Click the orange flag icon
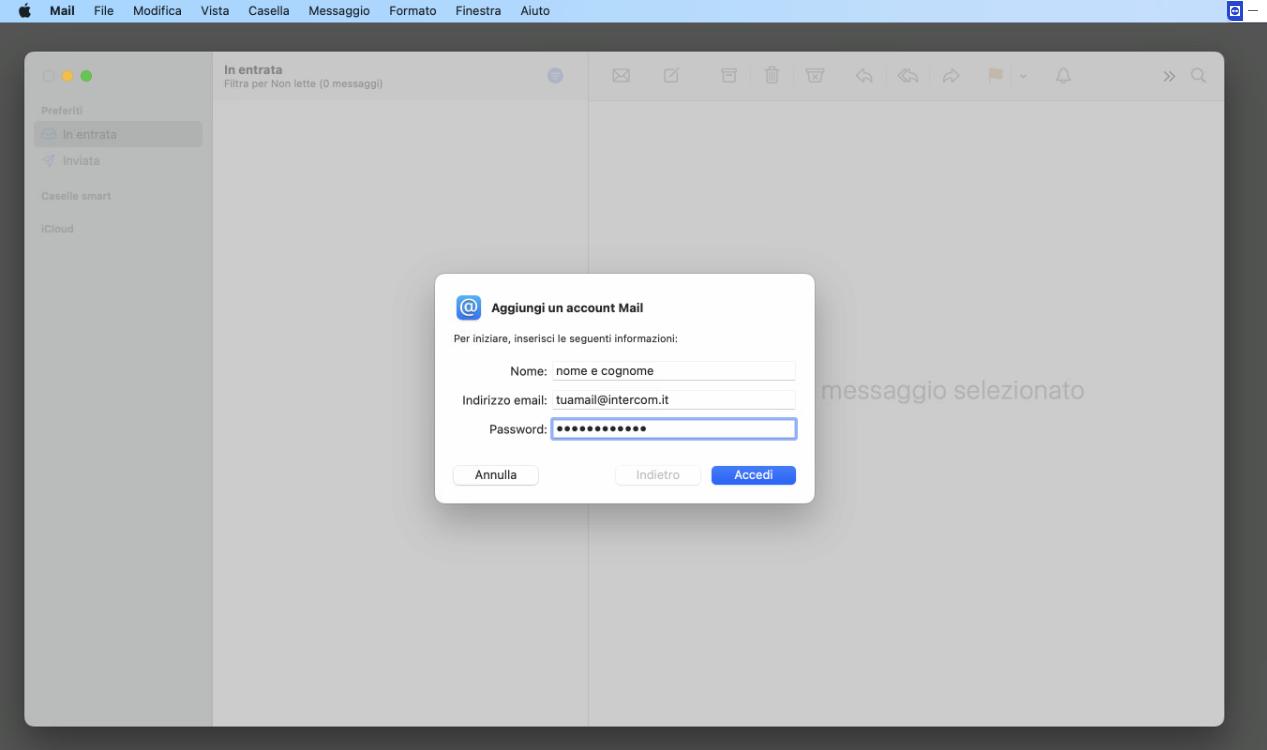The image size is (1267, 750). click(x=995, y=76)
